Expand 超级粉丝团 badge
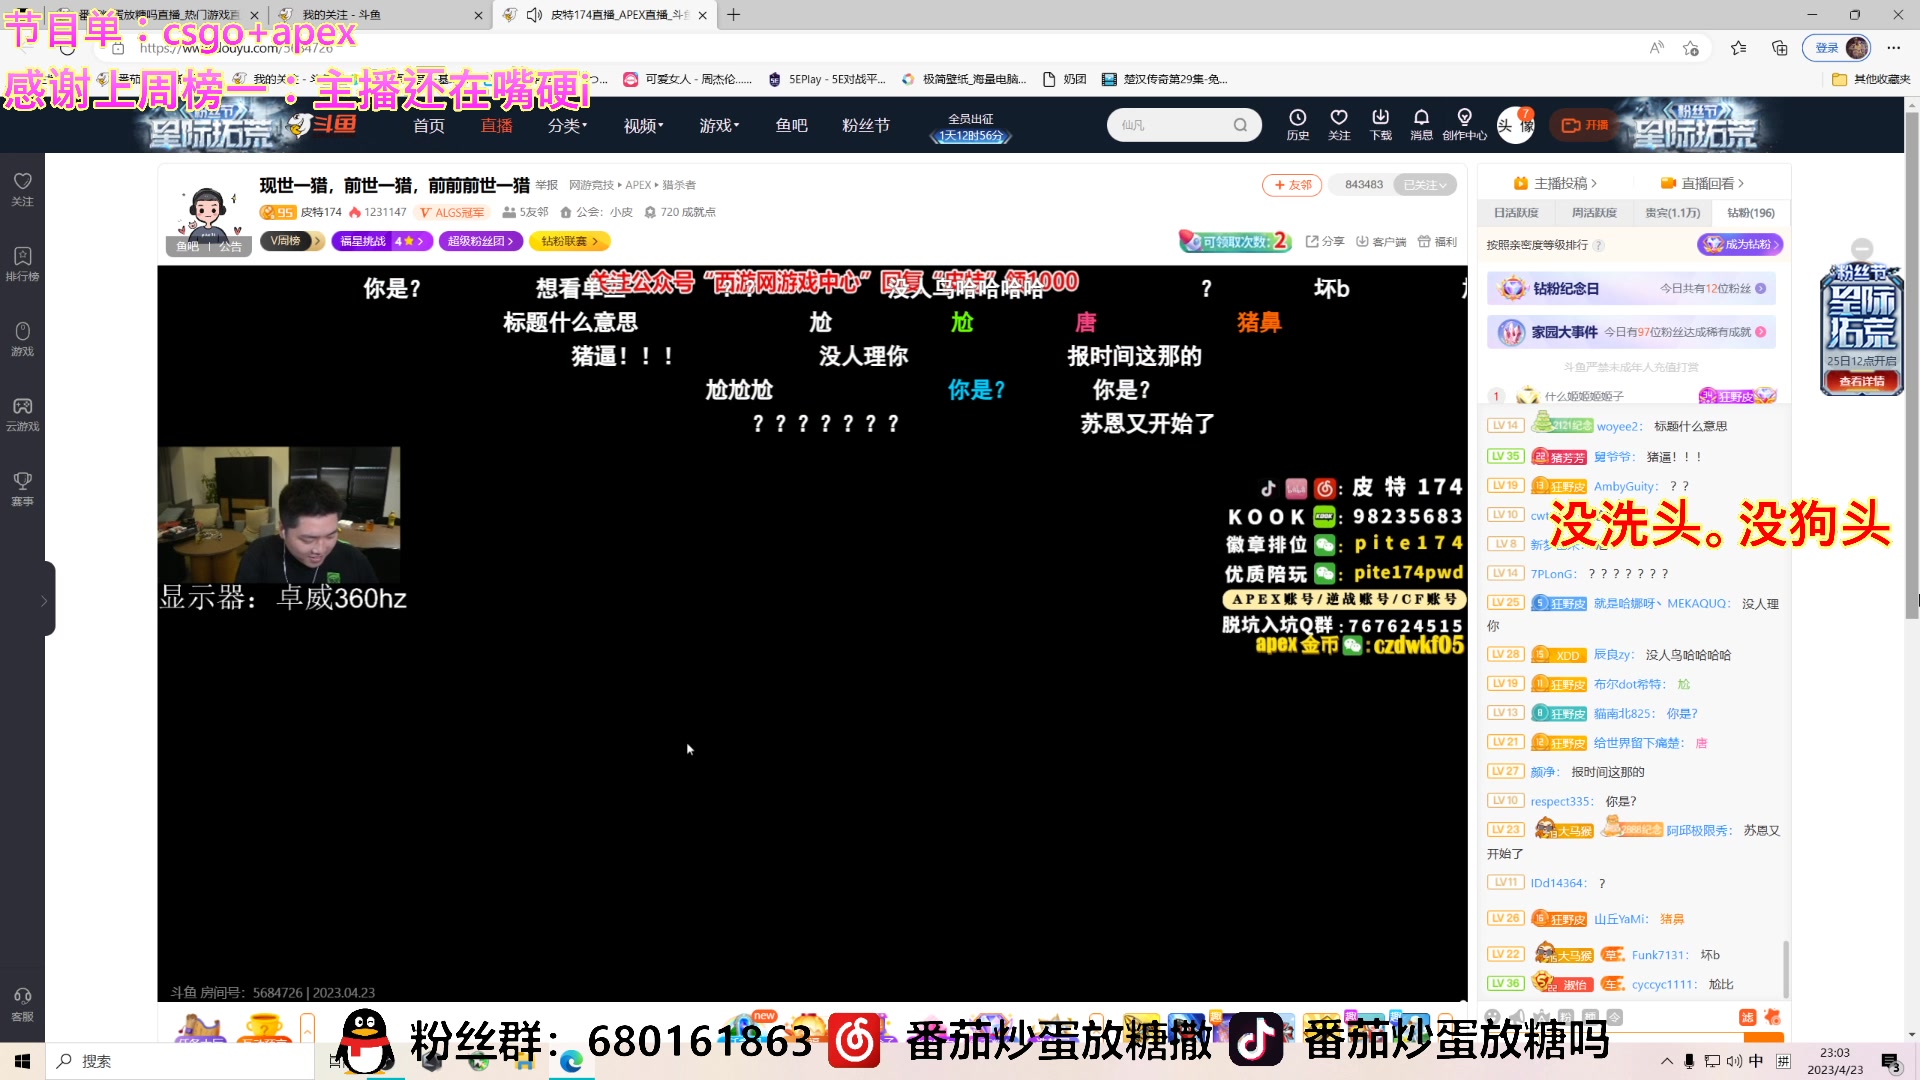This screenshot has height=1080, width=1920. [x=480, y=241]
